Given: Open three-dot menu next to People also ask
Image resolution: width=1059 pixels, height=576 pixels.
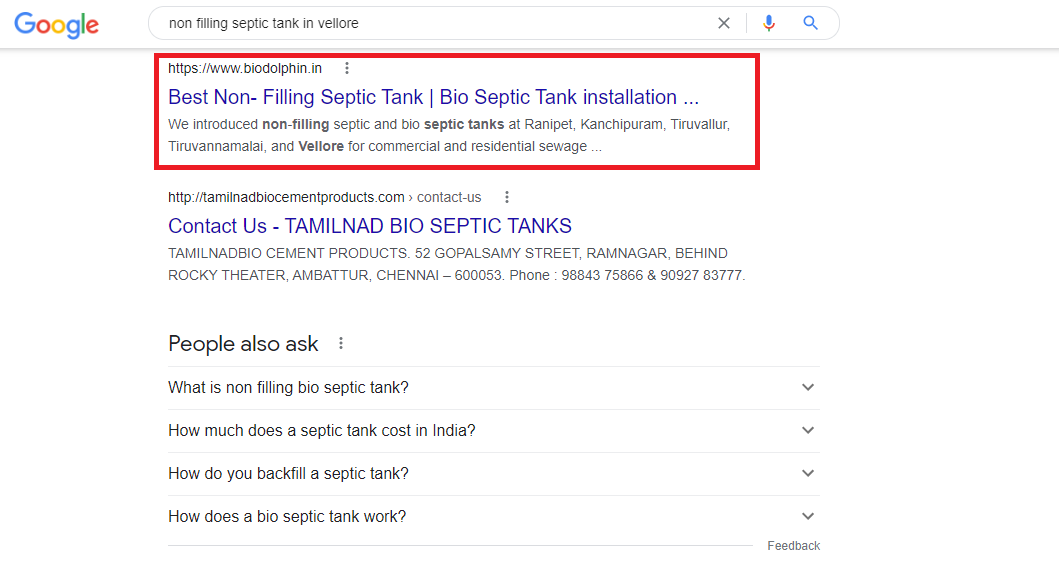Looking at the screenshot, I should point(341,344).
